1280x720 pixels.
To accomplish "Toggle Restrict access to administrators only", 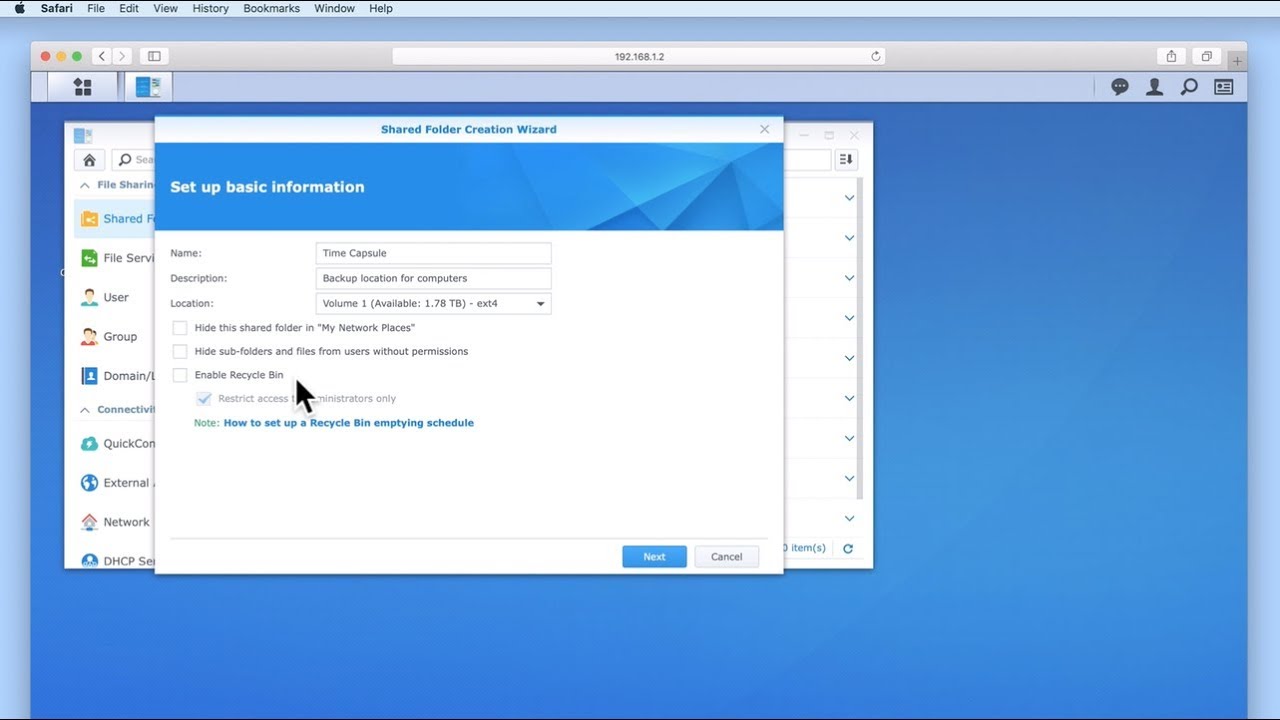I will coord(204,398).
